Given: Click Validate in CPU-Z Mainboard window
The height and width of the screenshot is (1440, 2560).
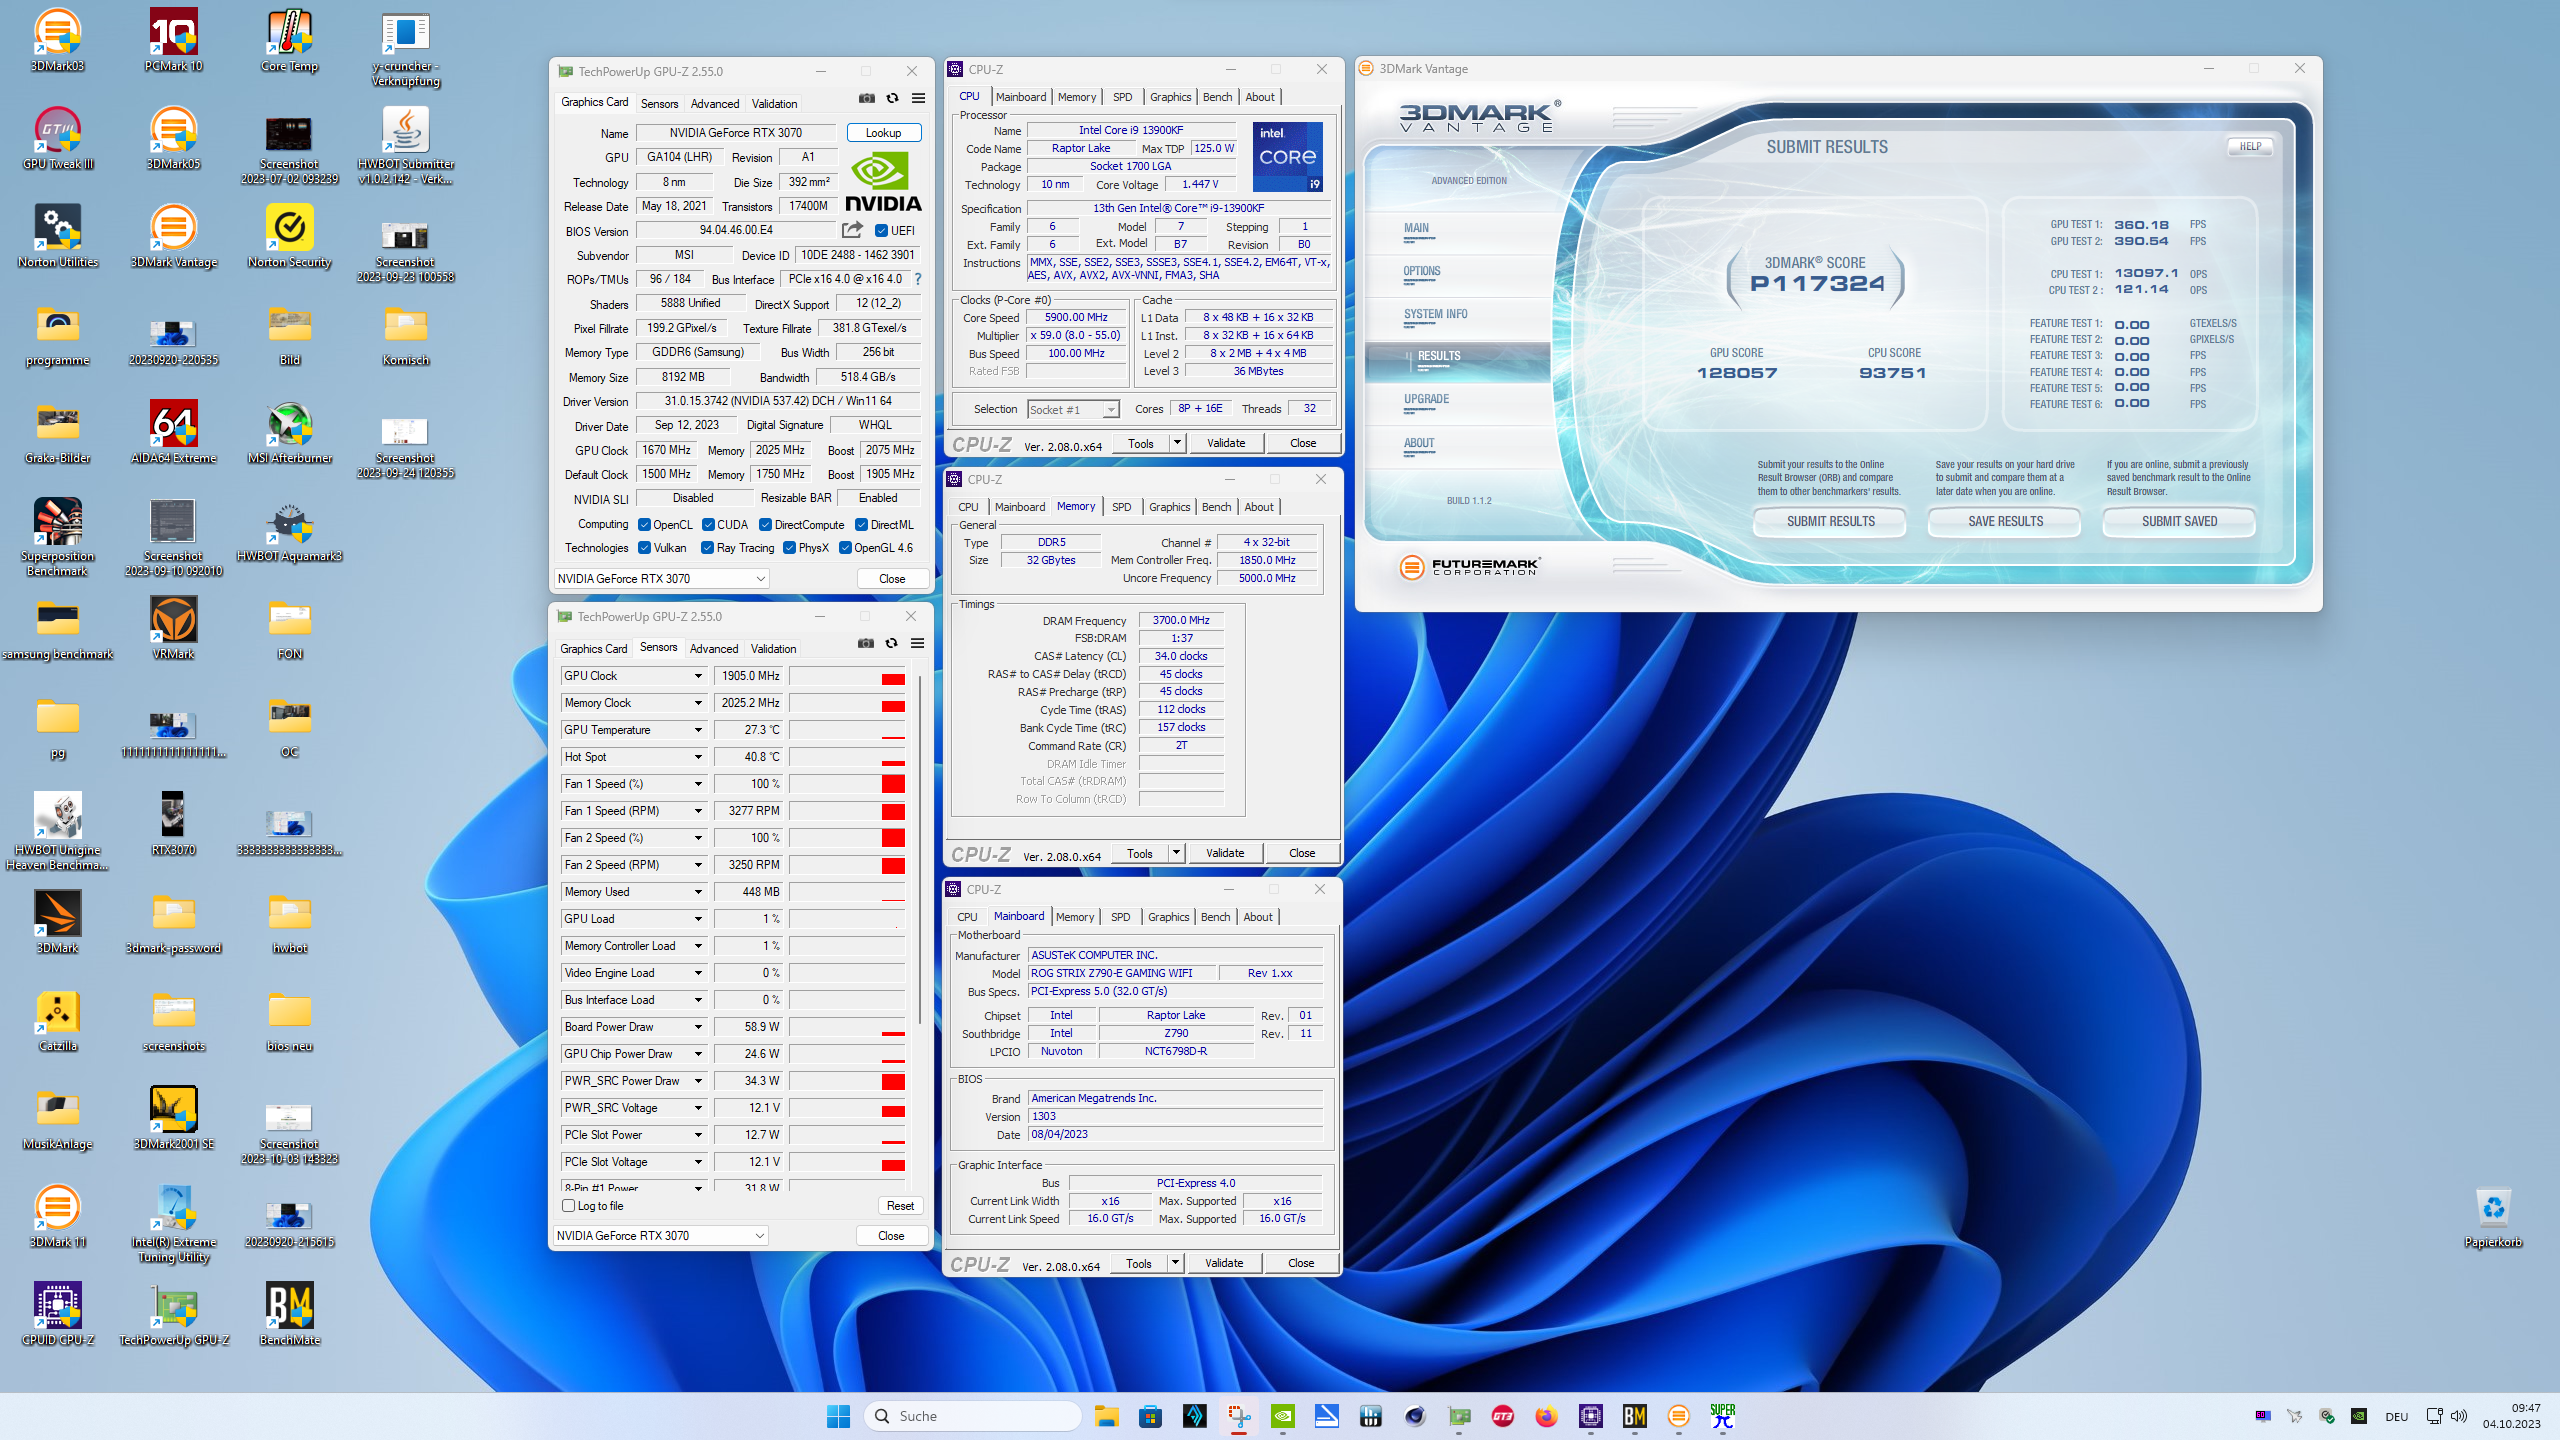Looking at the screenshot, I should [x=1224, y=1263].
